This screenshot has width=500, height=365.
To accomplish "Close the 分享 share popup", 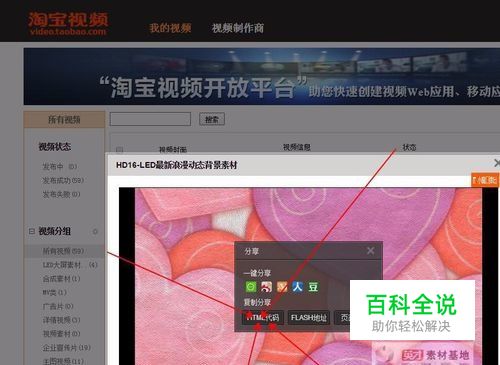I will [370, 251].
